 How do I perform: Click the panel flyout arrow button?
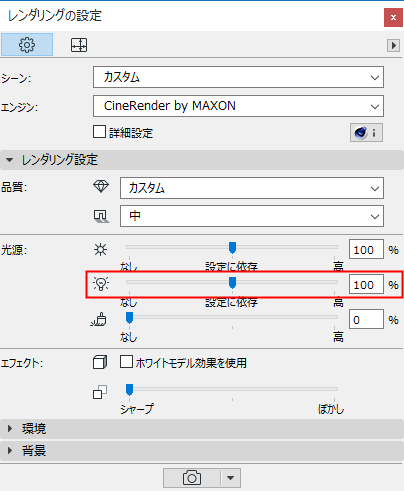tap(393, 45)
